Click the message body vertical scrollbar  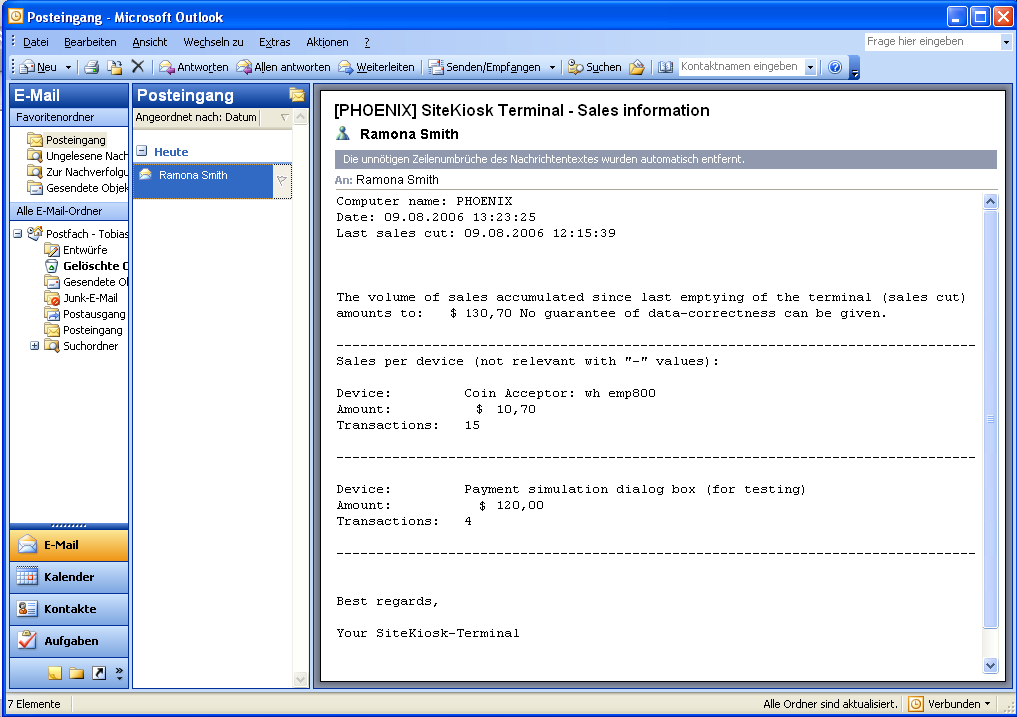click(x=991, y=420)
